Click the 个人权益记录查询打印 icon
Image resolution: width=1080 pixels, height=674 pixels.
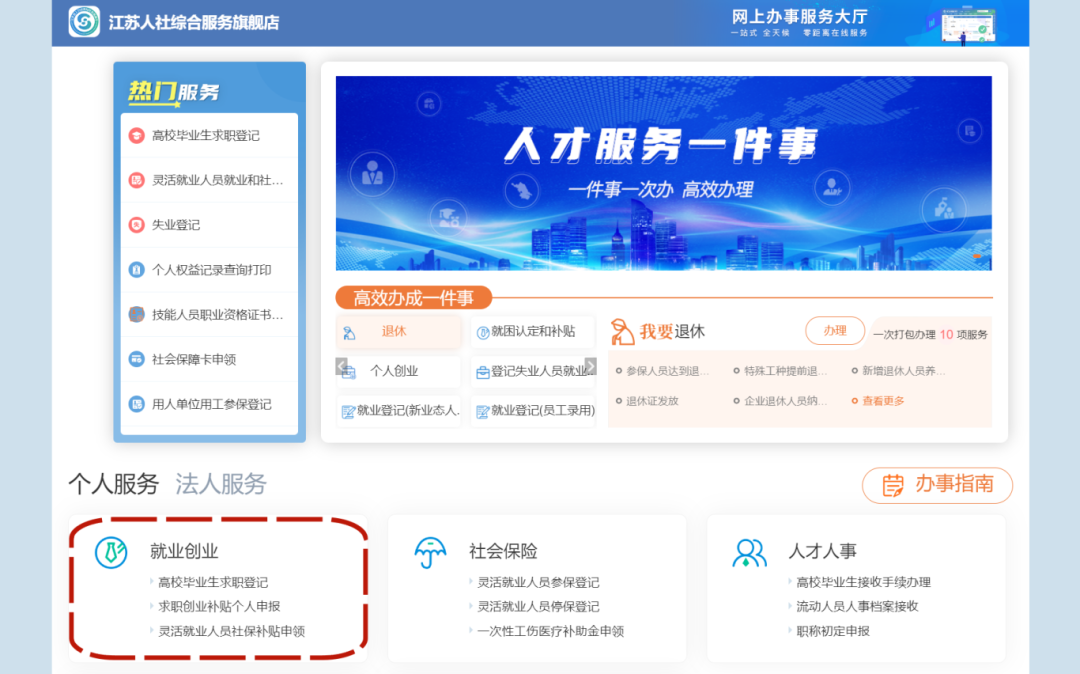(138, 269)
